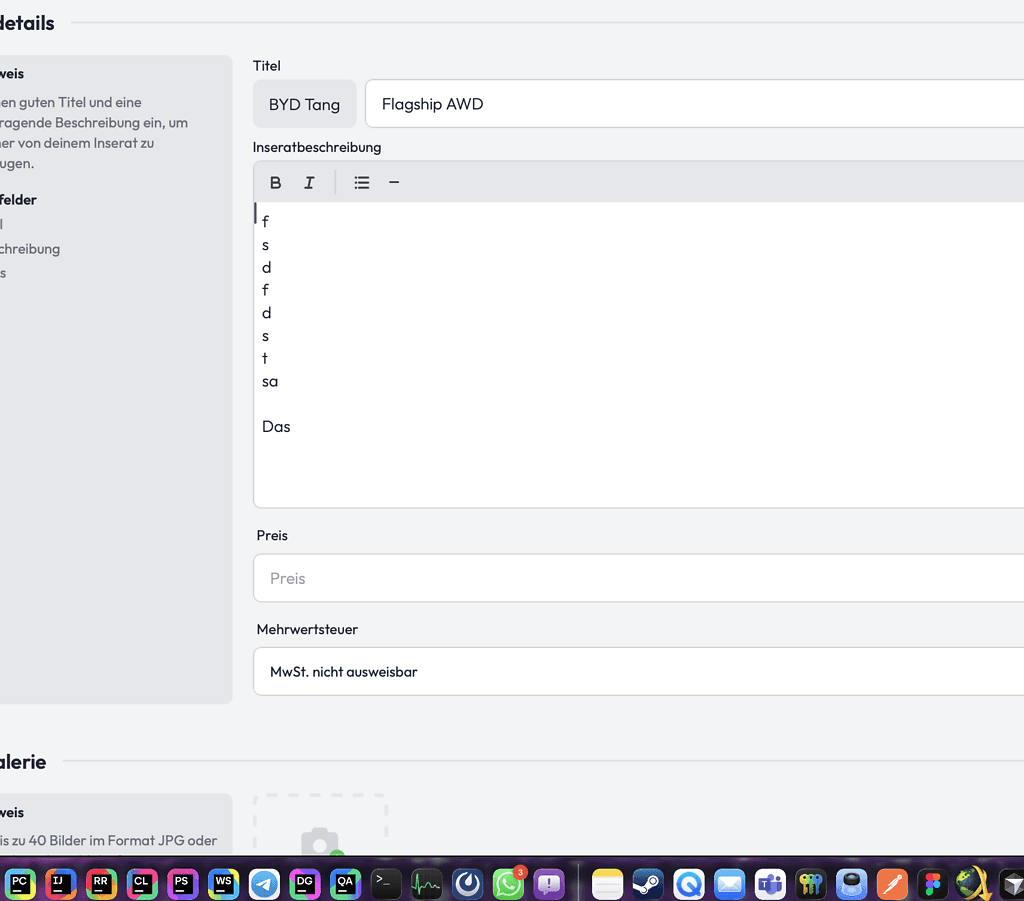The height and width of the screenshot is (901, 1024).
Task: Launch Steam from the dock
Action: [x=648, y=883]
